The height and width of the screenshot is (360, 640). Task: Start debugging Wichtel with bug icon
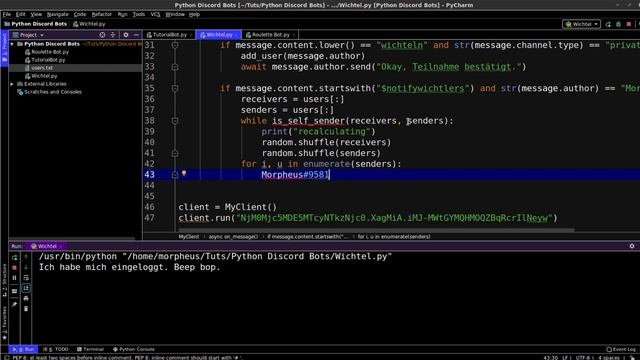(x=618, y=24)
